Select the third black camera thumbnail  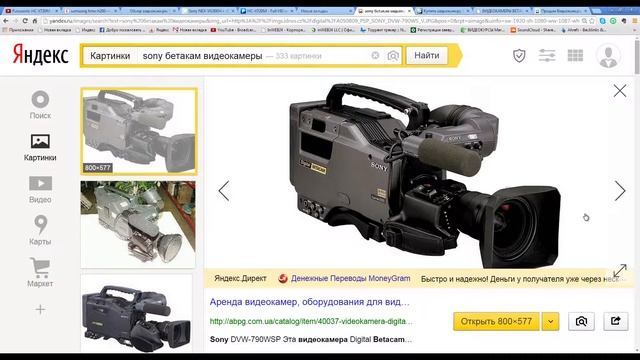[x=137, y=313]
